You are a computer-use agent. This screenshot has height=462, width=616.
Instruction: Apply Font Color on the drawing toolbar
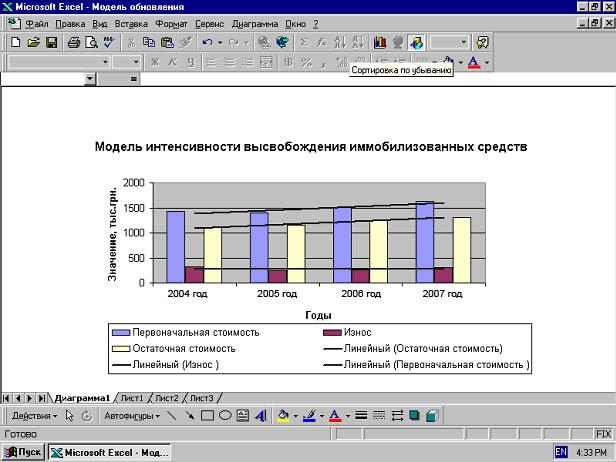coord(335,416)
